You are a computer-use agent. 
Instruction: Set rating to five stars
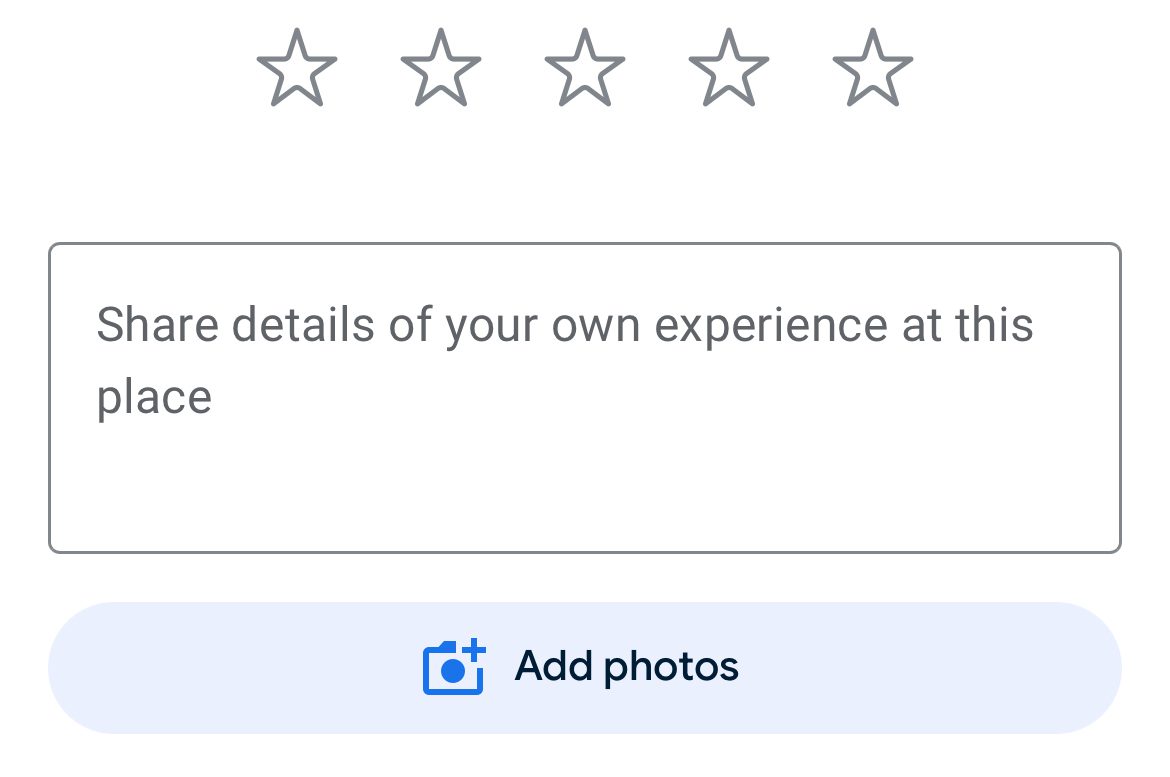pos(873,68)
